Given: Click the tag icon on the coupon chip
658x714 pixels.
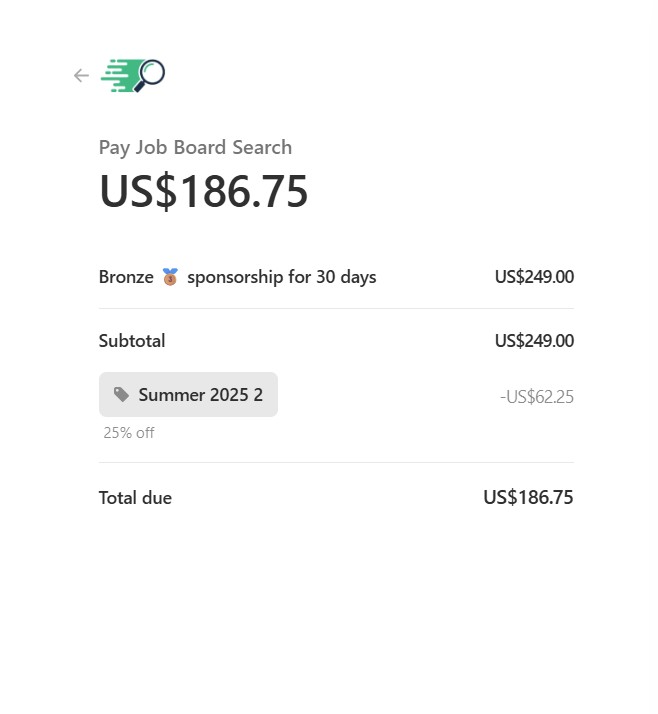Looking at the screenshot, I should coord(122,395).
